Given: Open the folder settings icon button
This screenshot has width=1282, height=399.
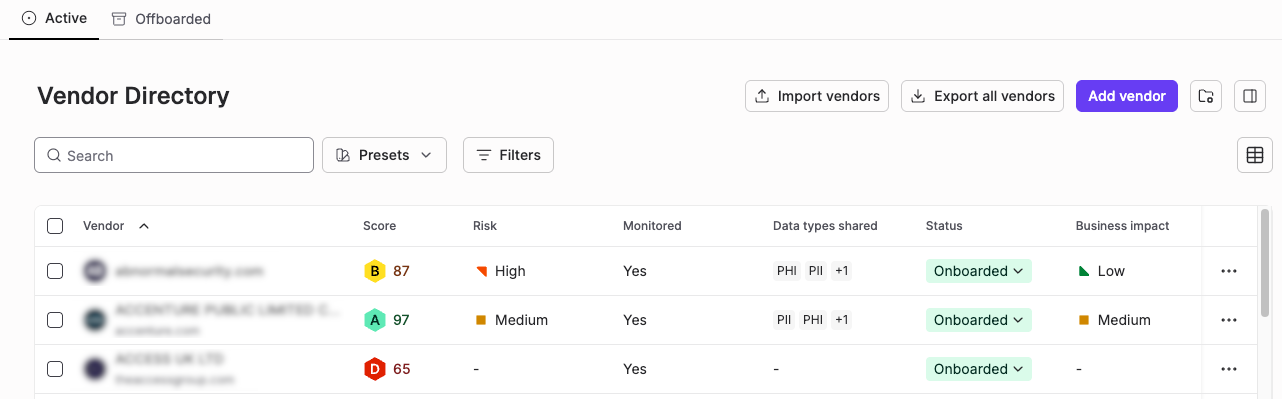Looking at the screenshot, I should 1206,96.
